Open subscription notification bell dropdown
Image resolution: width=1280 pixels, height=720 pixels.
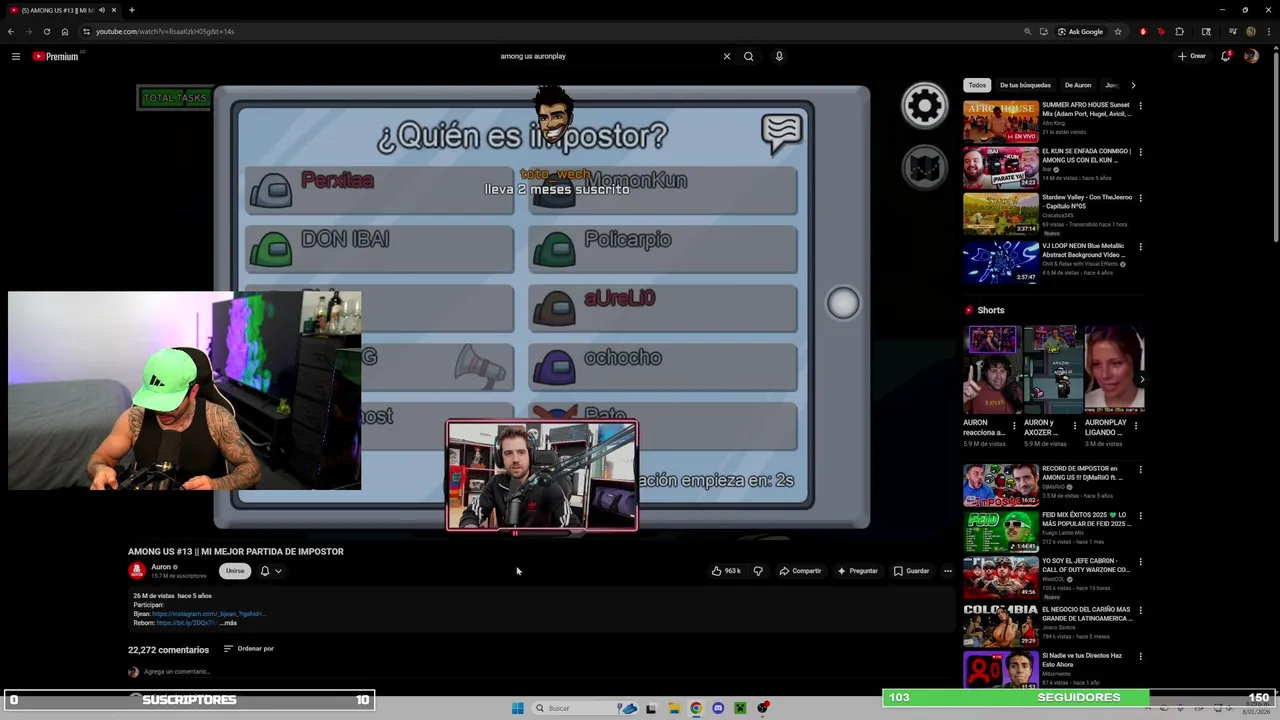coord(271,571)
